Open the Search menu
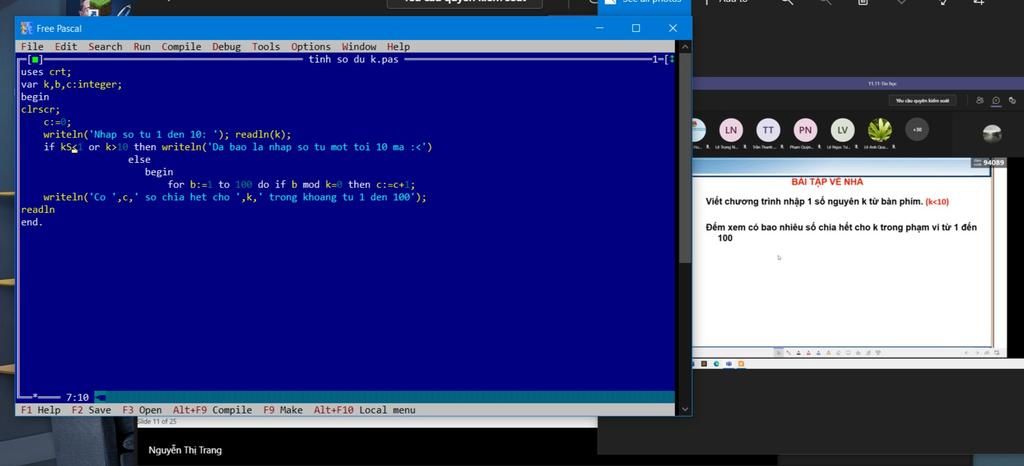Screen dimensions: 1024x466 click(105, 46)
